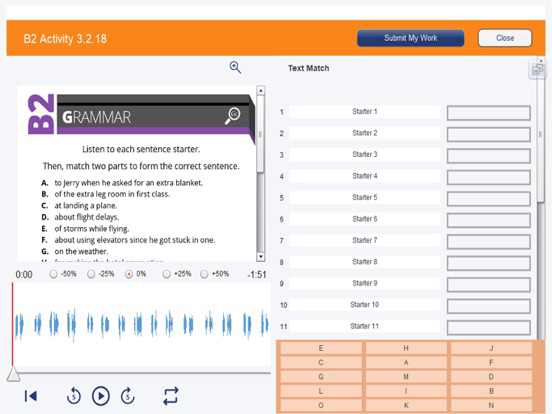Click option D text 'about flight delays'
The image size is (552, 414).
point(87,217)
